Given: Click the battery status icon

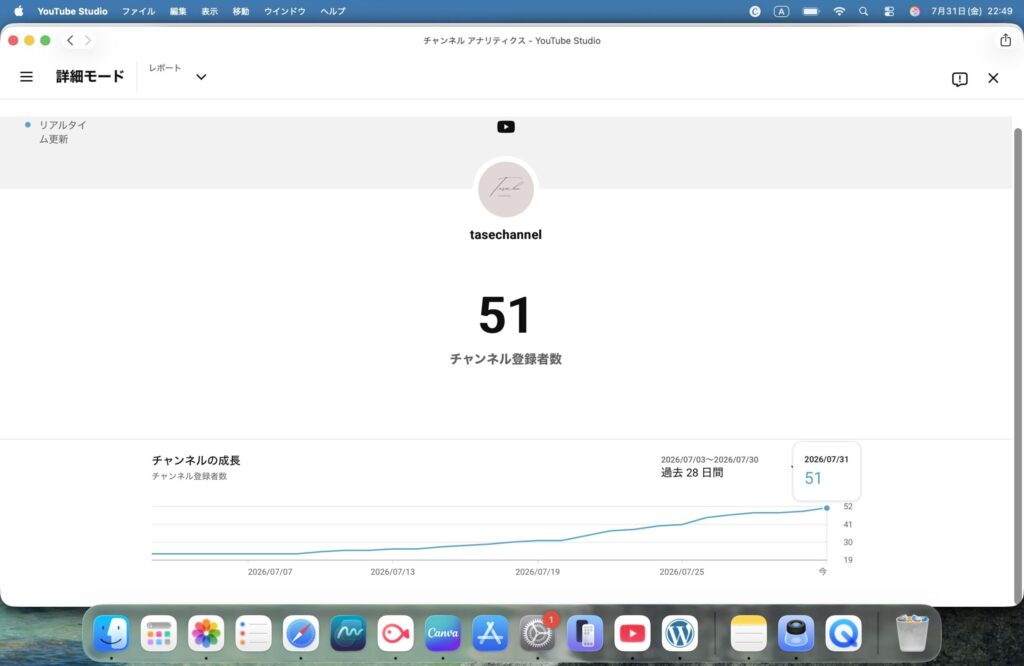Looking at the screenshot, I should tap(811, 11).
